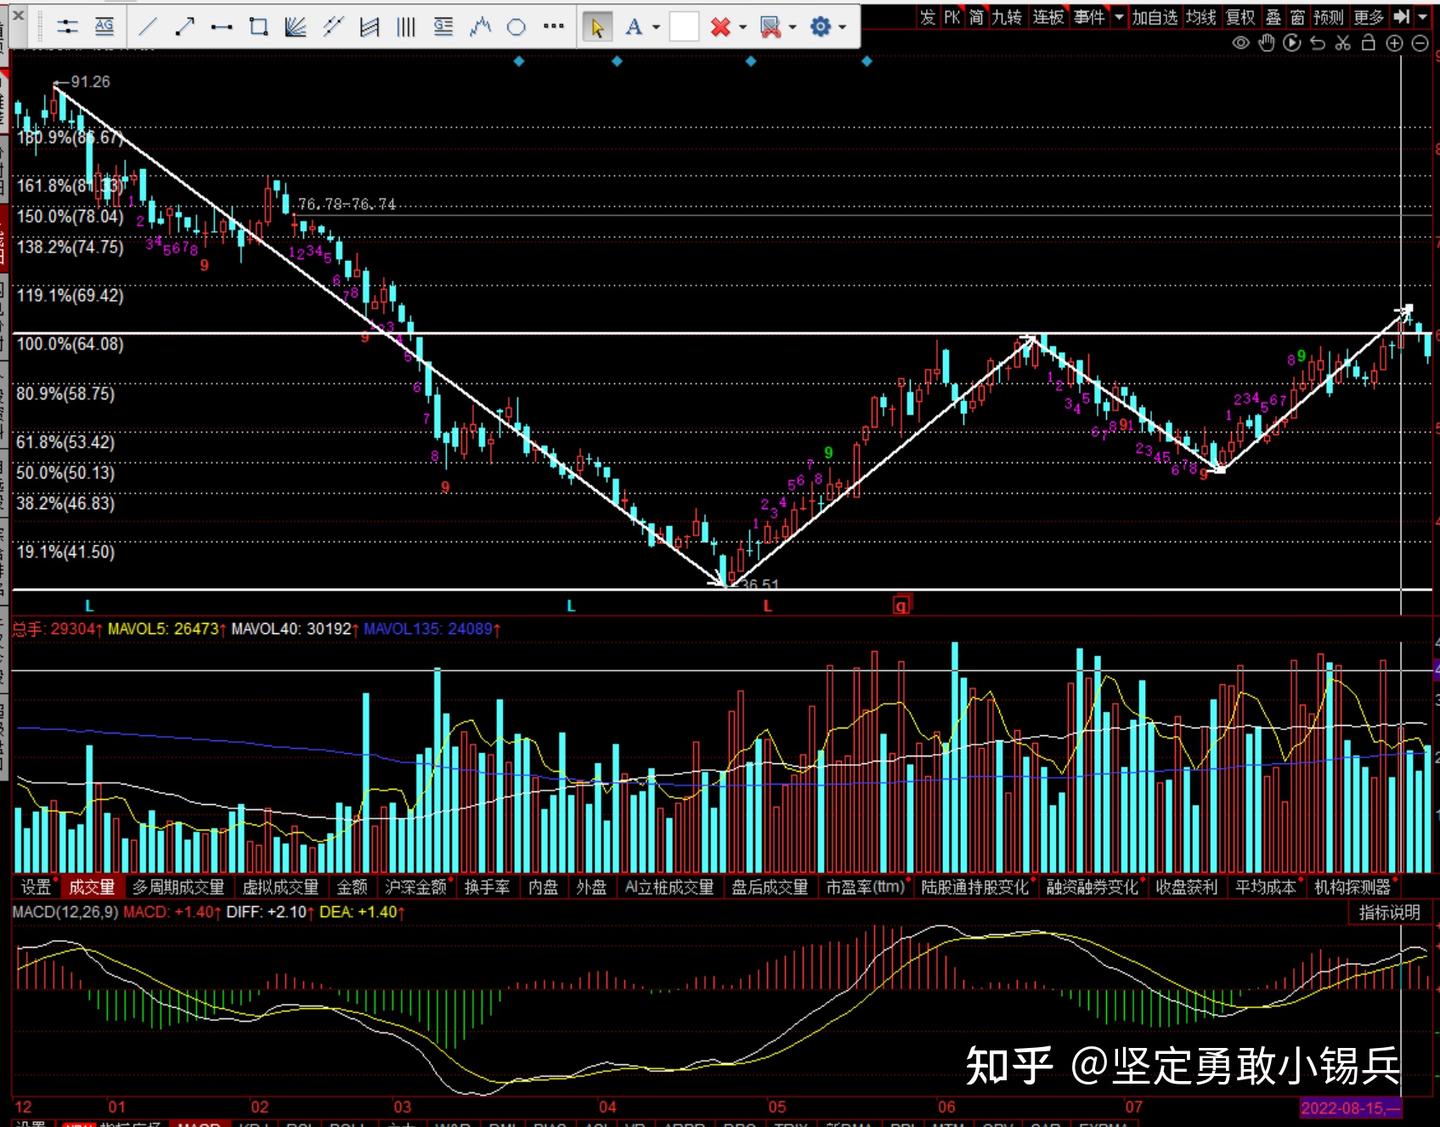This screenshot has width=1440, height=1127.
Task: Select the arrow trend line tool
Action: point(185,26)
